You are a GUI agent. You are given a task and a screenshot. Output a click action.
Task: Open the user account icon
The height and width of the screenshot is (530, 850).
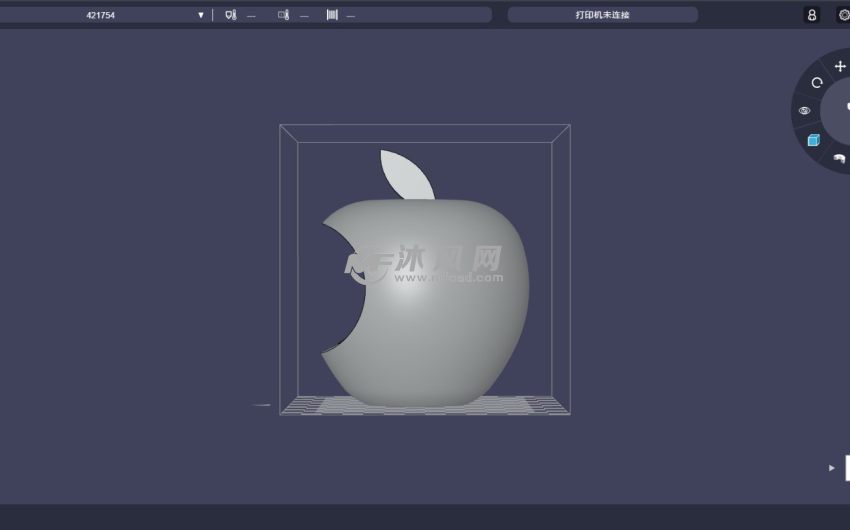point(811,15)
